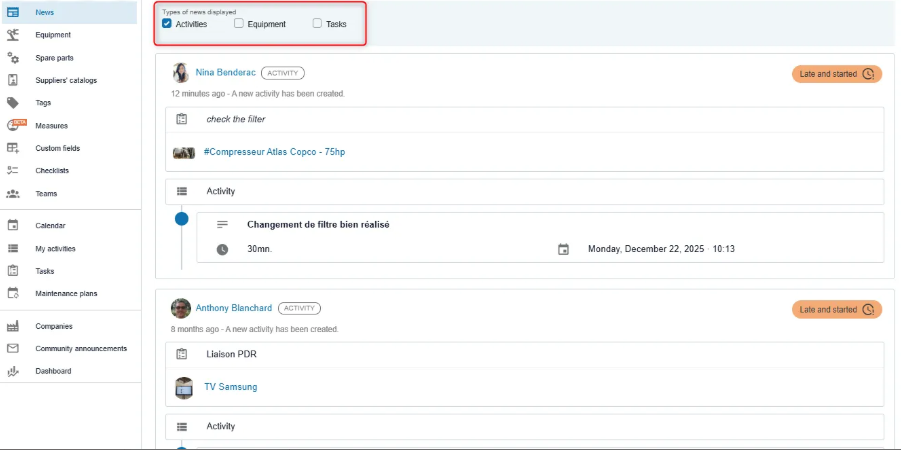The height and width of the screenshot is (450, 901).
Task: Open Spare parts gear icon
Action: point(13,58)
